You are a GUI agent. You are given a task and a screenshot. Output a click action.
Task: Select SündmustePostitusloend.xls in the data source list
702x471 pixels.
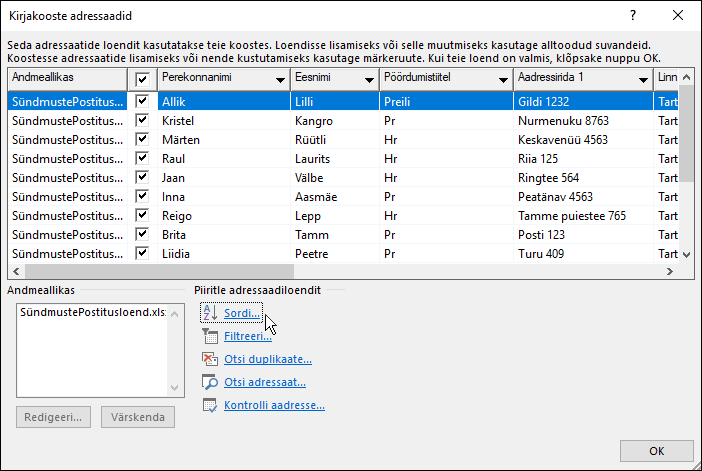point(93,312)
